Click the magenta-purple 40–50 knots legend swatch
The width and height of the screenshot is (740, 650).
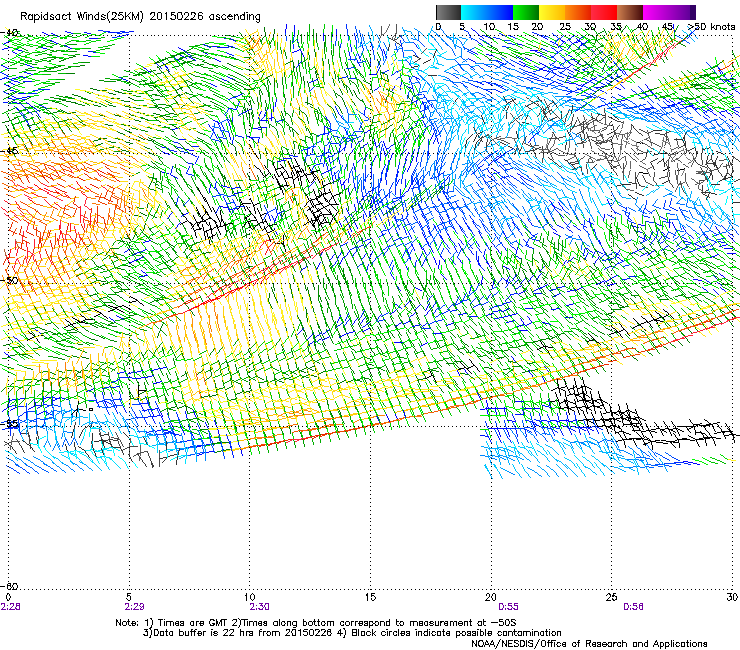point(669,12)
